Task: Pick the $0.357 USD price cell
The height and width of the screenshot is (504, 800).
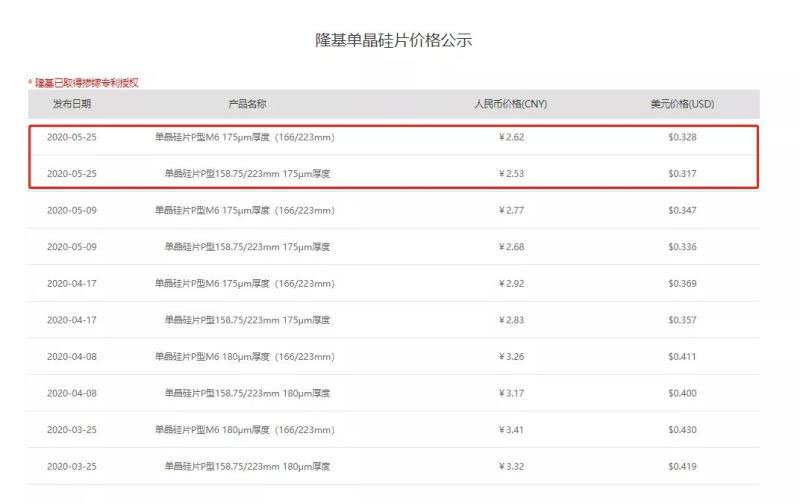Action: click(682, 320)
